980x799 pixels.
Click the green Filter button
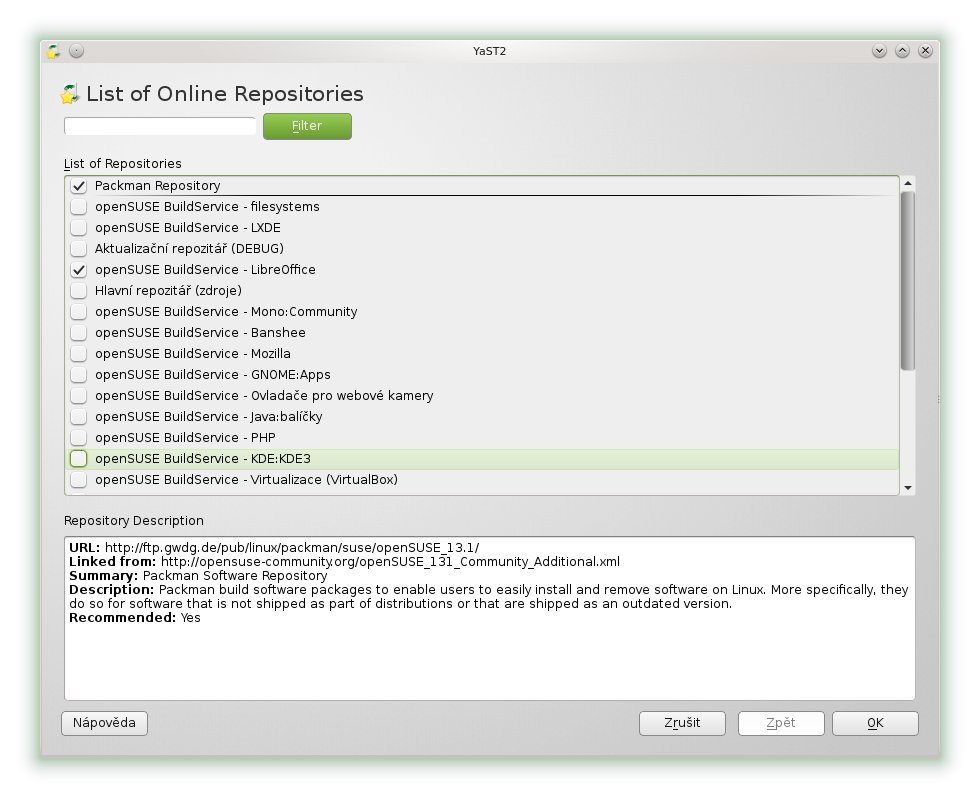[307, 126]
